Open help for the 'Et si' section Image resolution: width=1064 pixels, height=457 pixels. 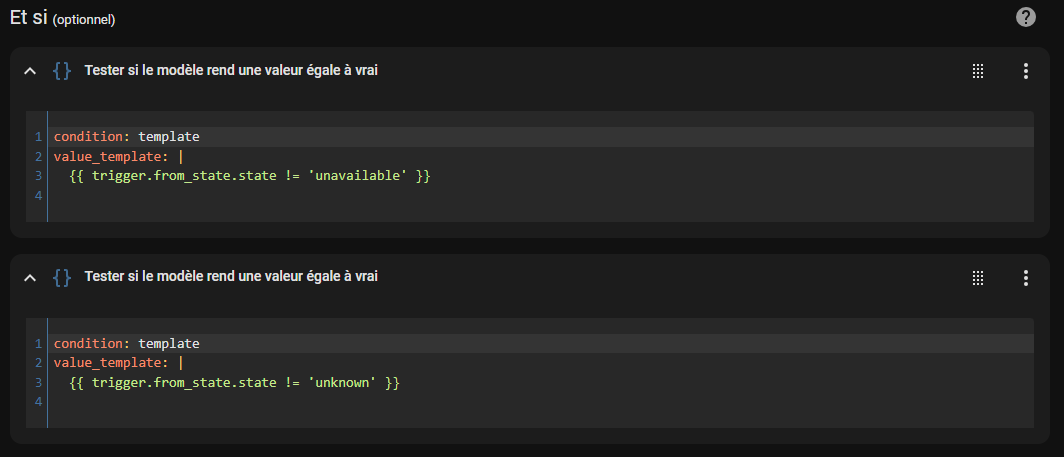tap(1025, 17)
